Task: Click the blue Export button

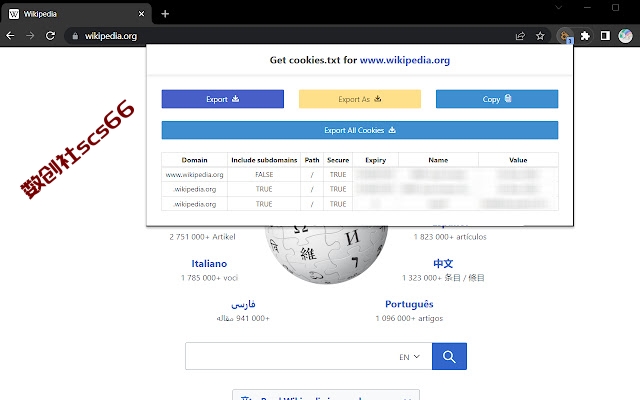Action: point(222,99)
